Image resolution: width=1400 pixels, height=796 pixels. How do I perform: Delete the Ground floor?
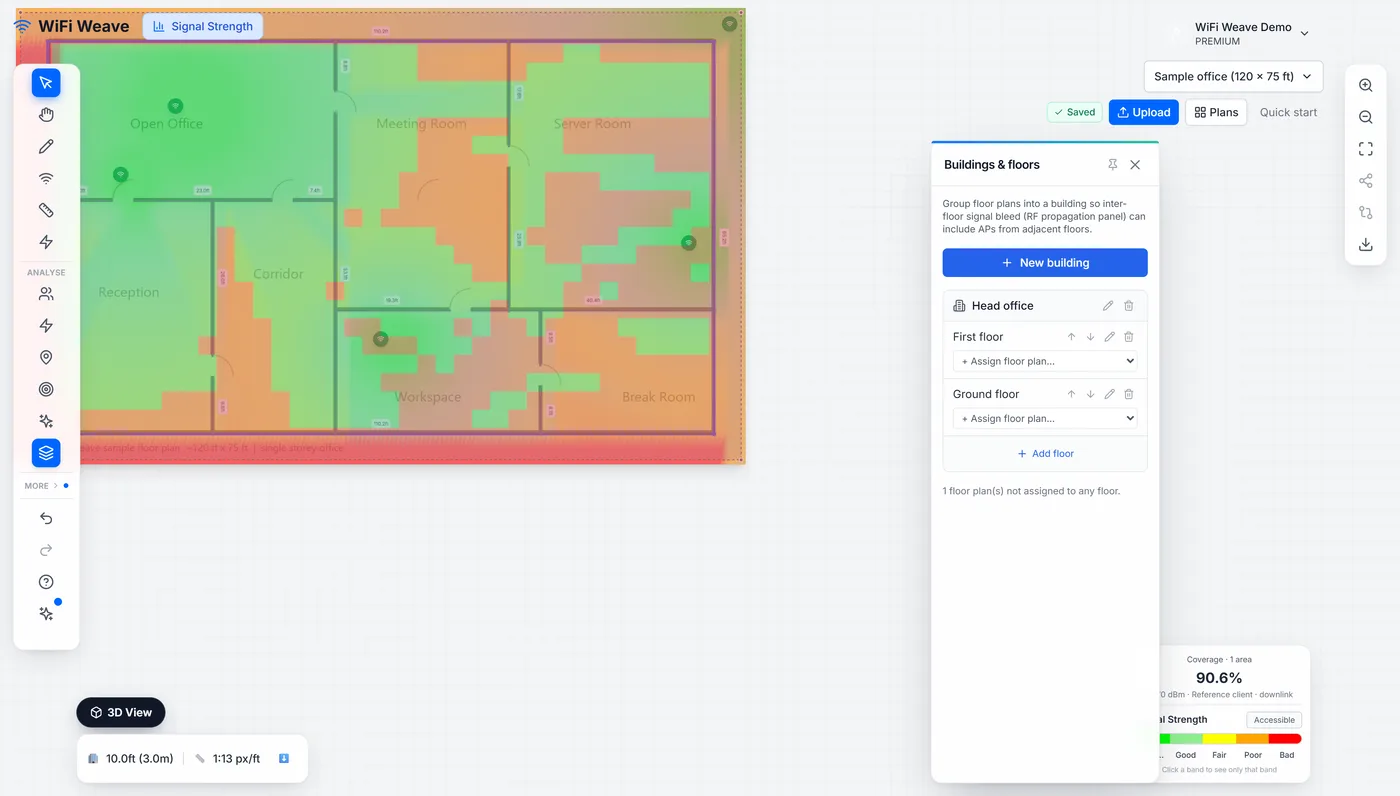tap(1129, 394)
